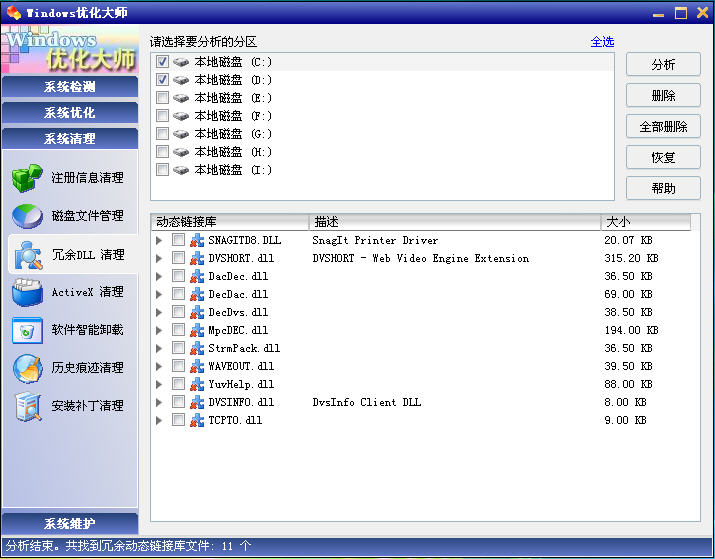Click the 恢复 button
This screenshot has height=559, width=715.
point(663,157)
